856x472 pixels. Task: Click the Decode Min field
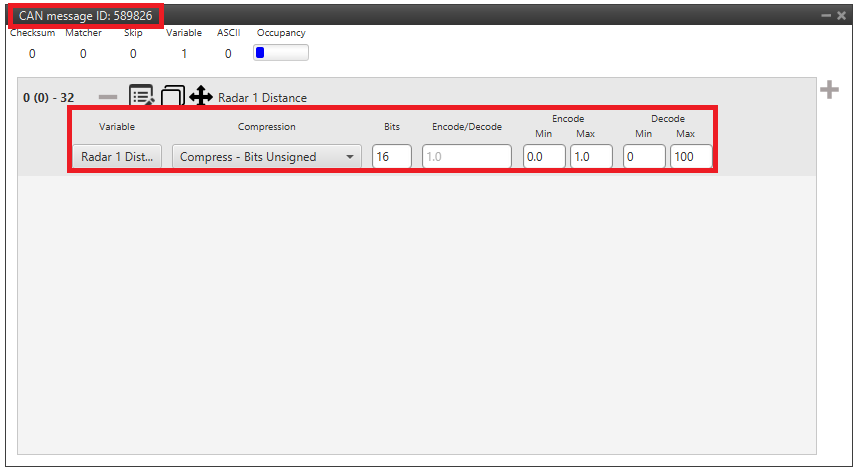tap(644, 157)
